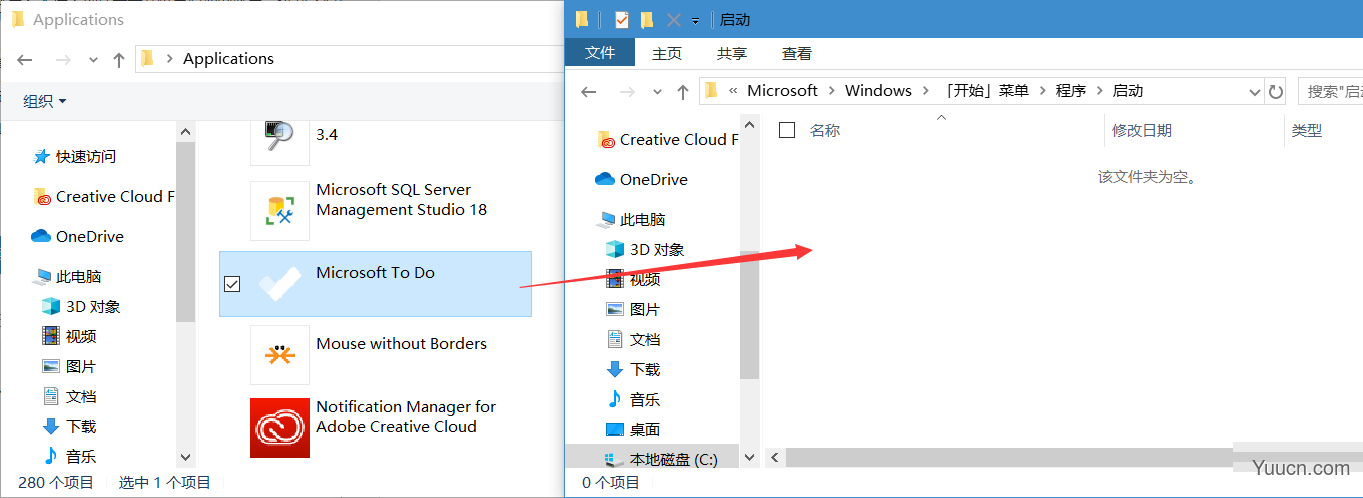The width and height of the screenshot is (1363, 498).
Task: Click the search box in 启动 window
Action: (1330, 91)
